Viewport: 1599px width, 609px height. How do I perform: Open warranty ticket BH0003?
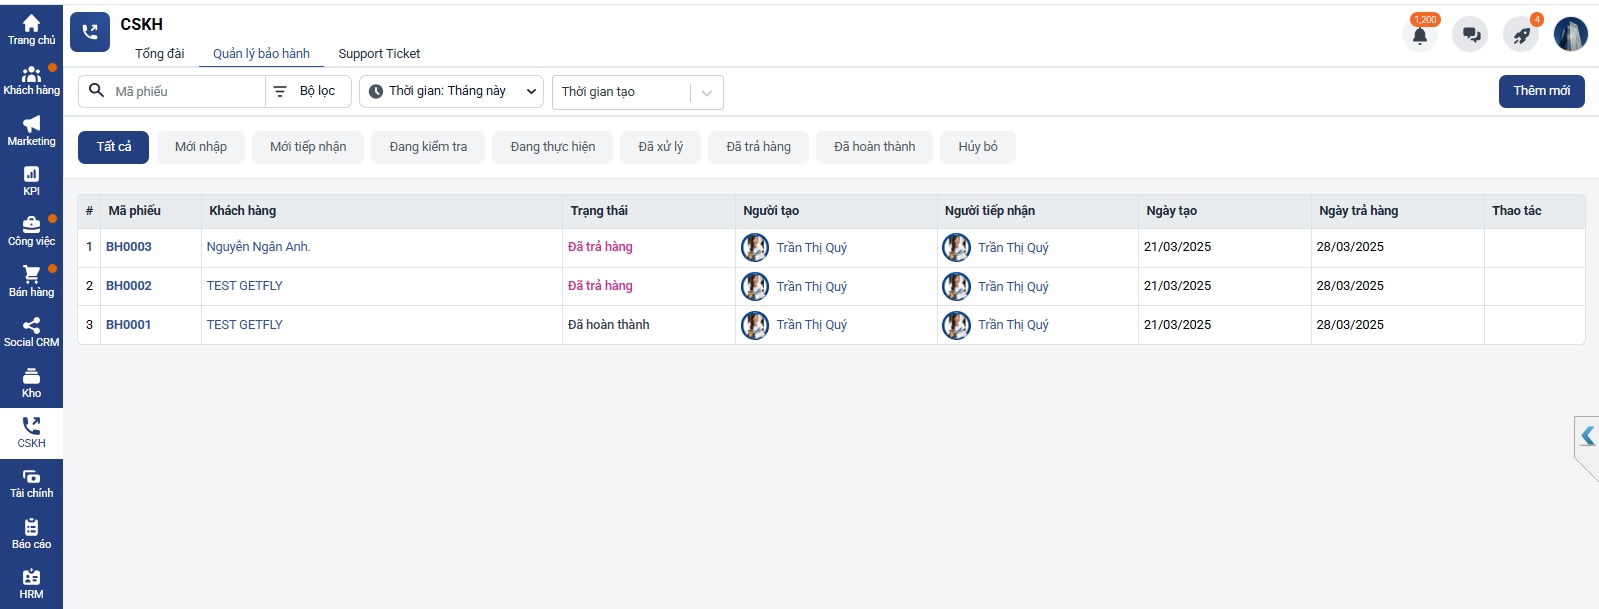[129, 247]
